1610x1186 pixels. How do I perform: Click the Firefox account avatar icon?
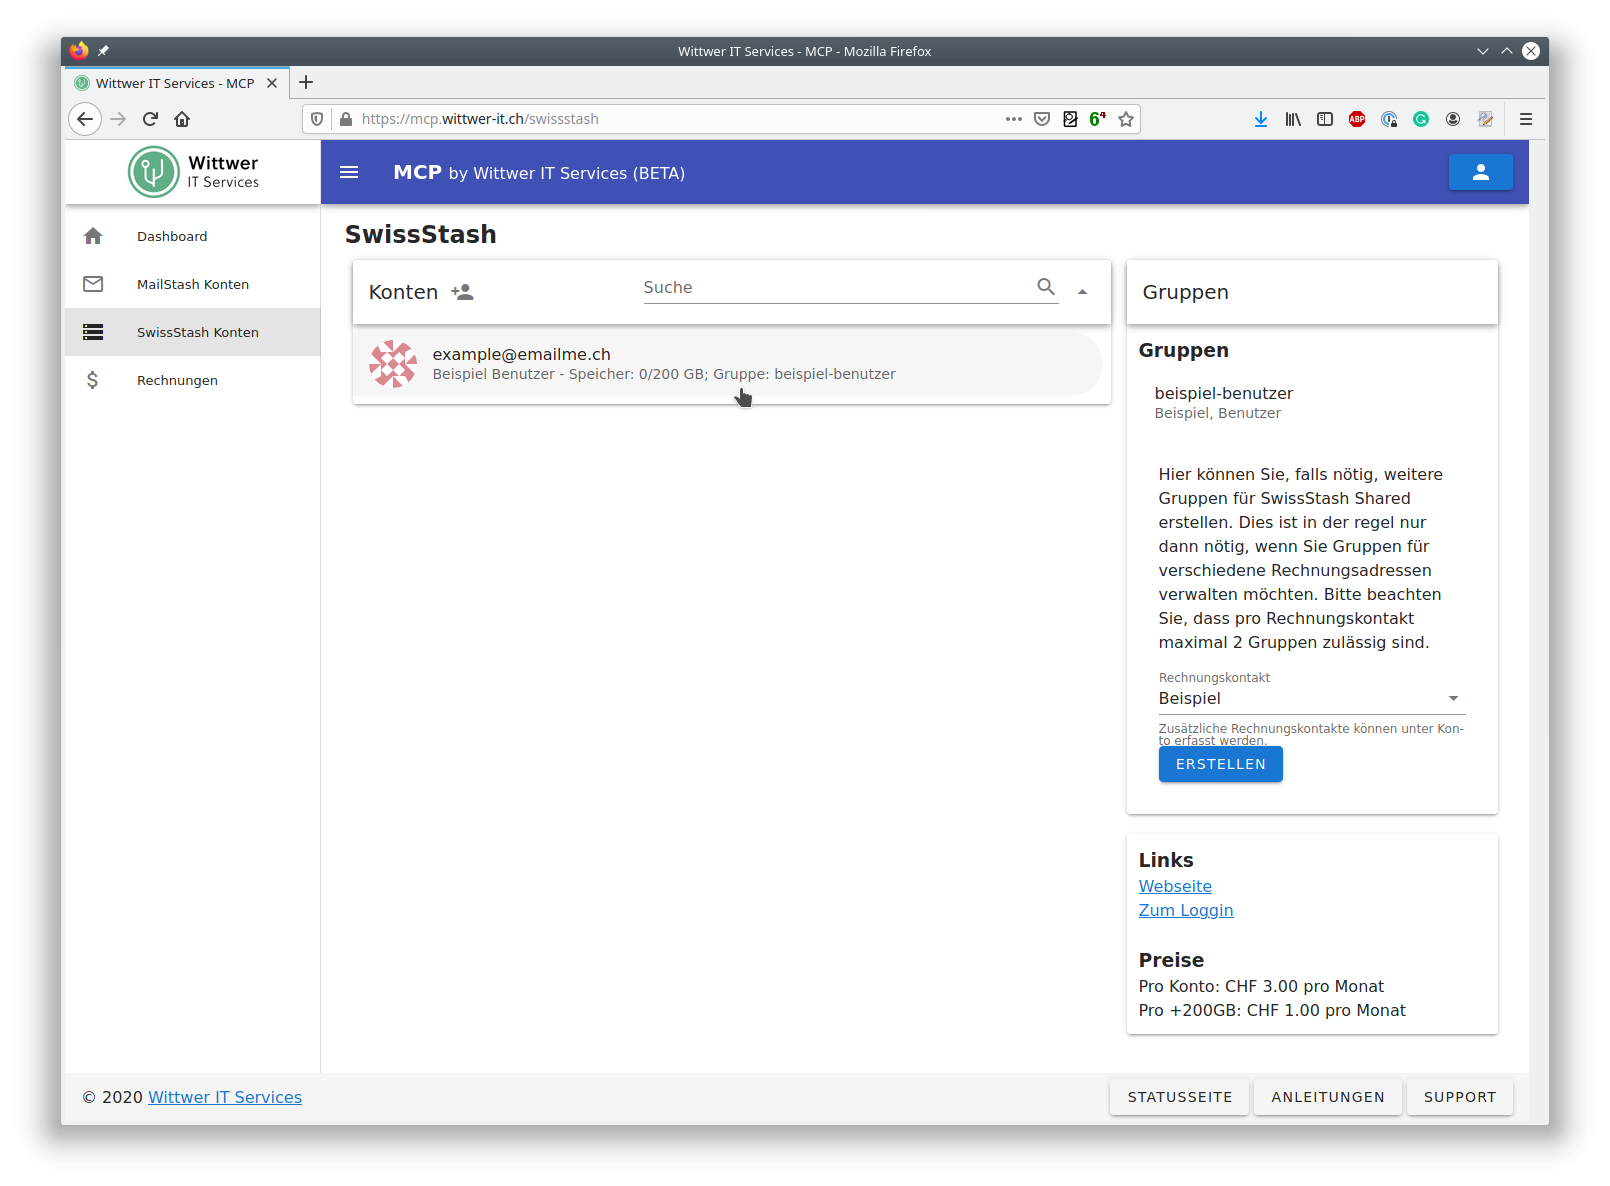(x=1453, y=119)
